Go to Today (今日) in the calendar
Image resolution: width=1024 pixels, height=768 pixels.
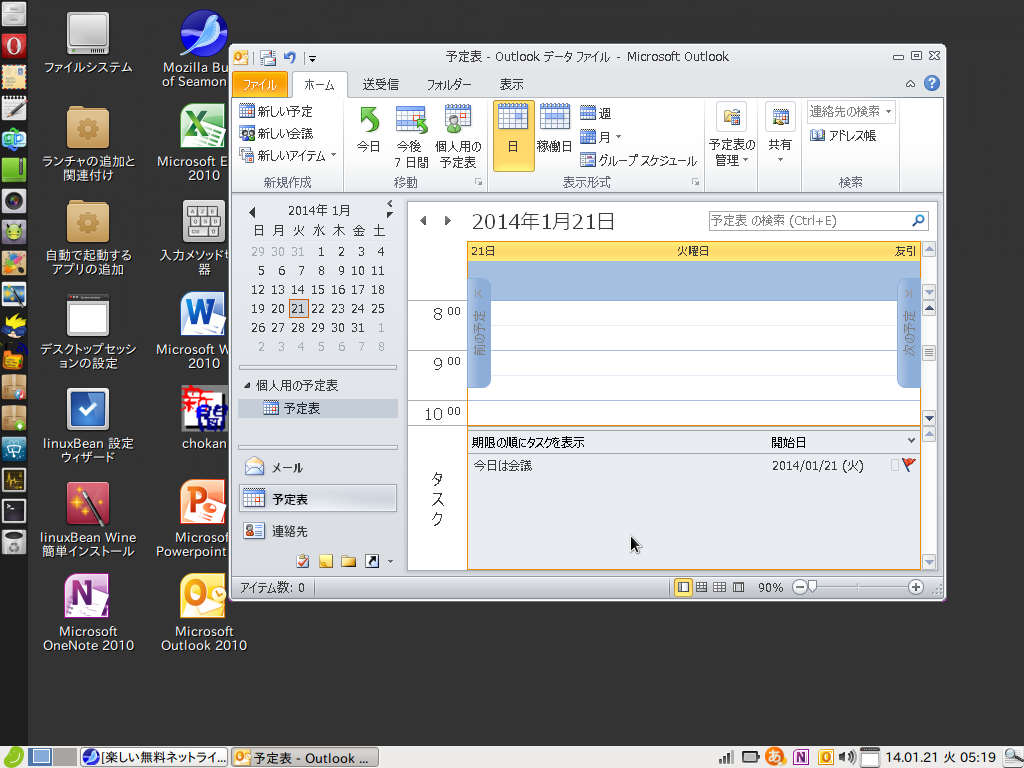(369, 129)
